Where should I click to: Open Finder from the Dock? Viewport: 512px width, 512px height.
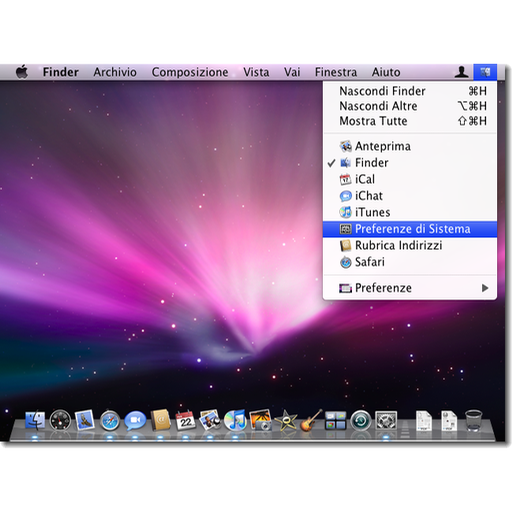tap(35, 421)
